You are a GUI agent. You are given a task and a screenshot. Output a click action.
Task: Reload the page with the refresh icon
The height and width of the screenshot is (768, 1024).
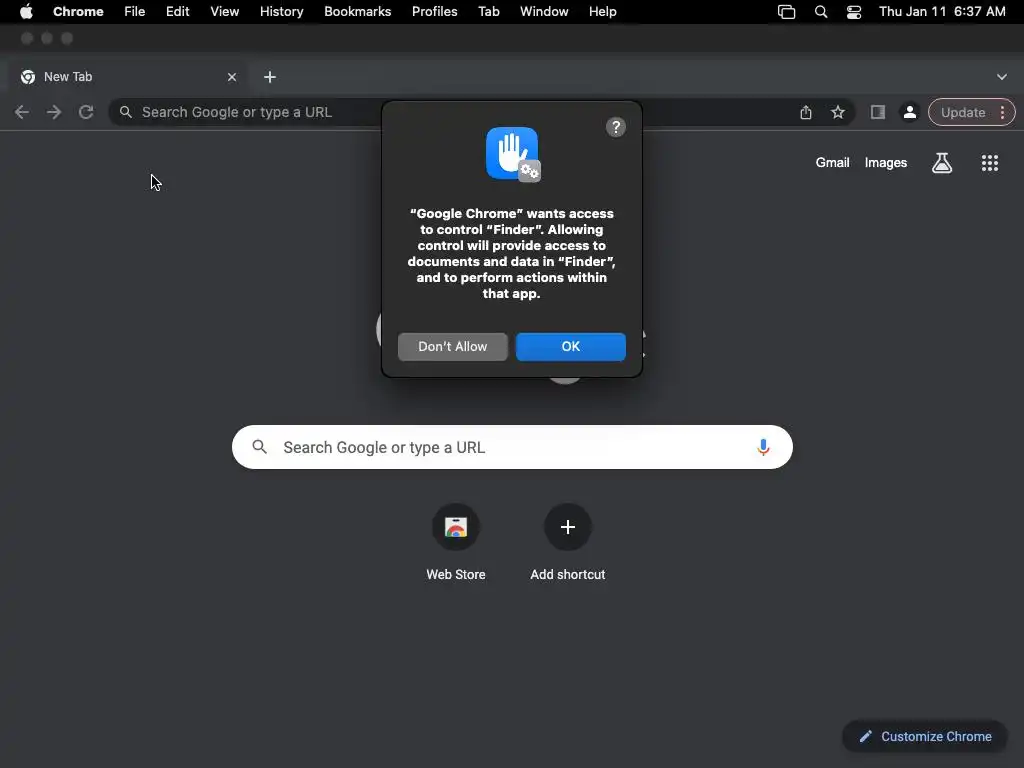point(86,112)
